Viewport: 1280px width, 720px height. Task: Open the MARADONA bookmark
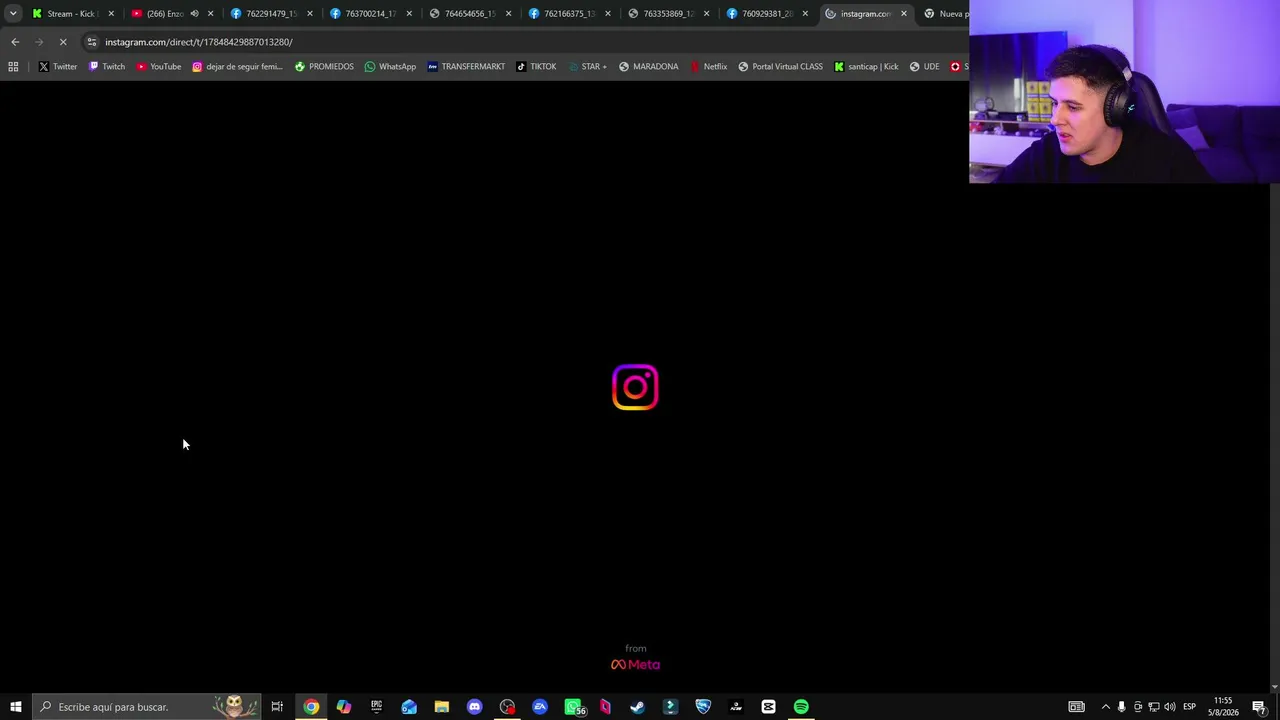click(648, 67)
